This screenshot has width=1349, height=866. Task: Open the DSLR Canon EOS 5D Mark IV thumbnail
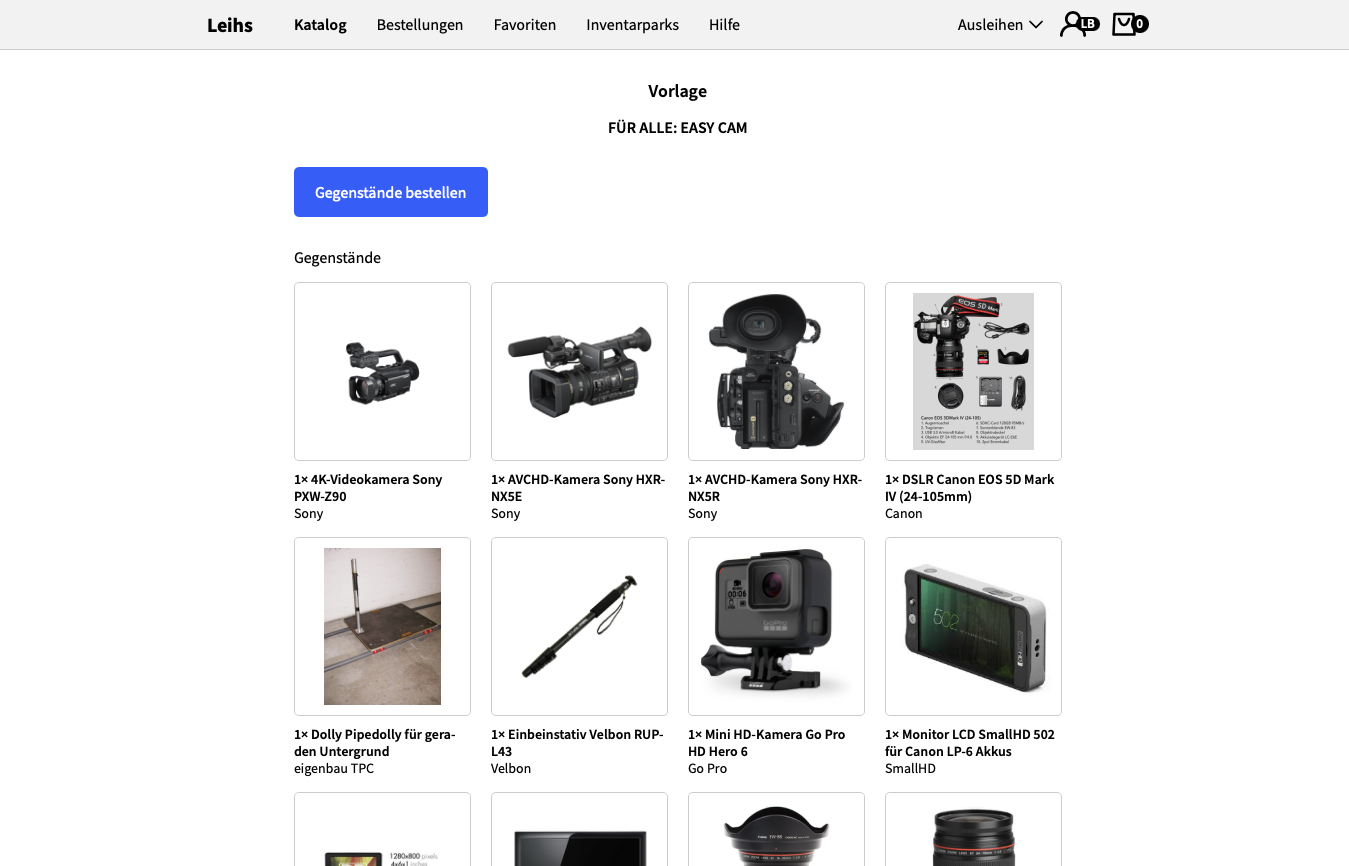973,371
